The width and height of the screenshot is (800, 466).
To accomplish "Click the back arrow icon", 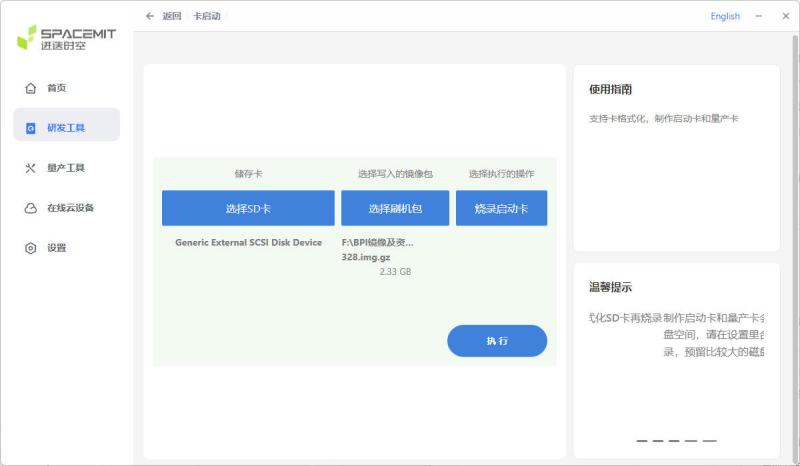I will (149, 16).
